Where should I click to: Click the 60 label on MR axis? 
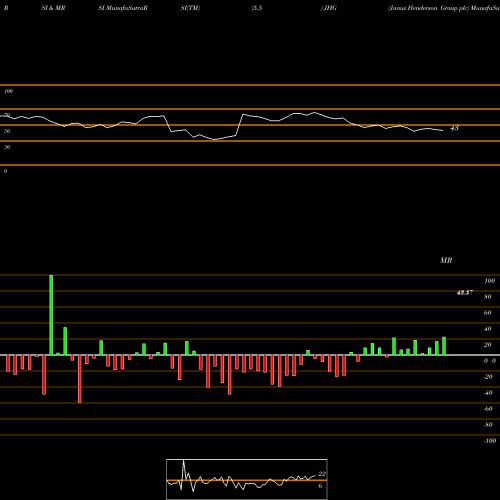tap(488, 313)
